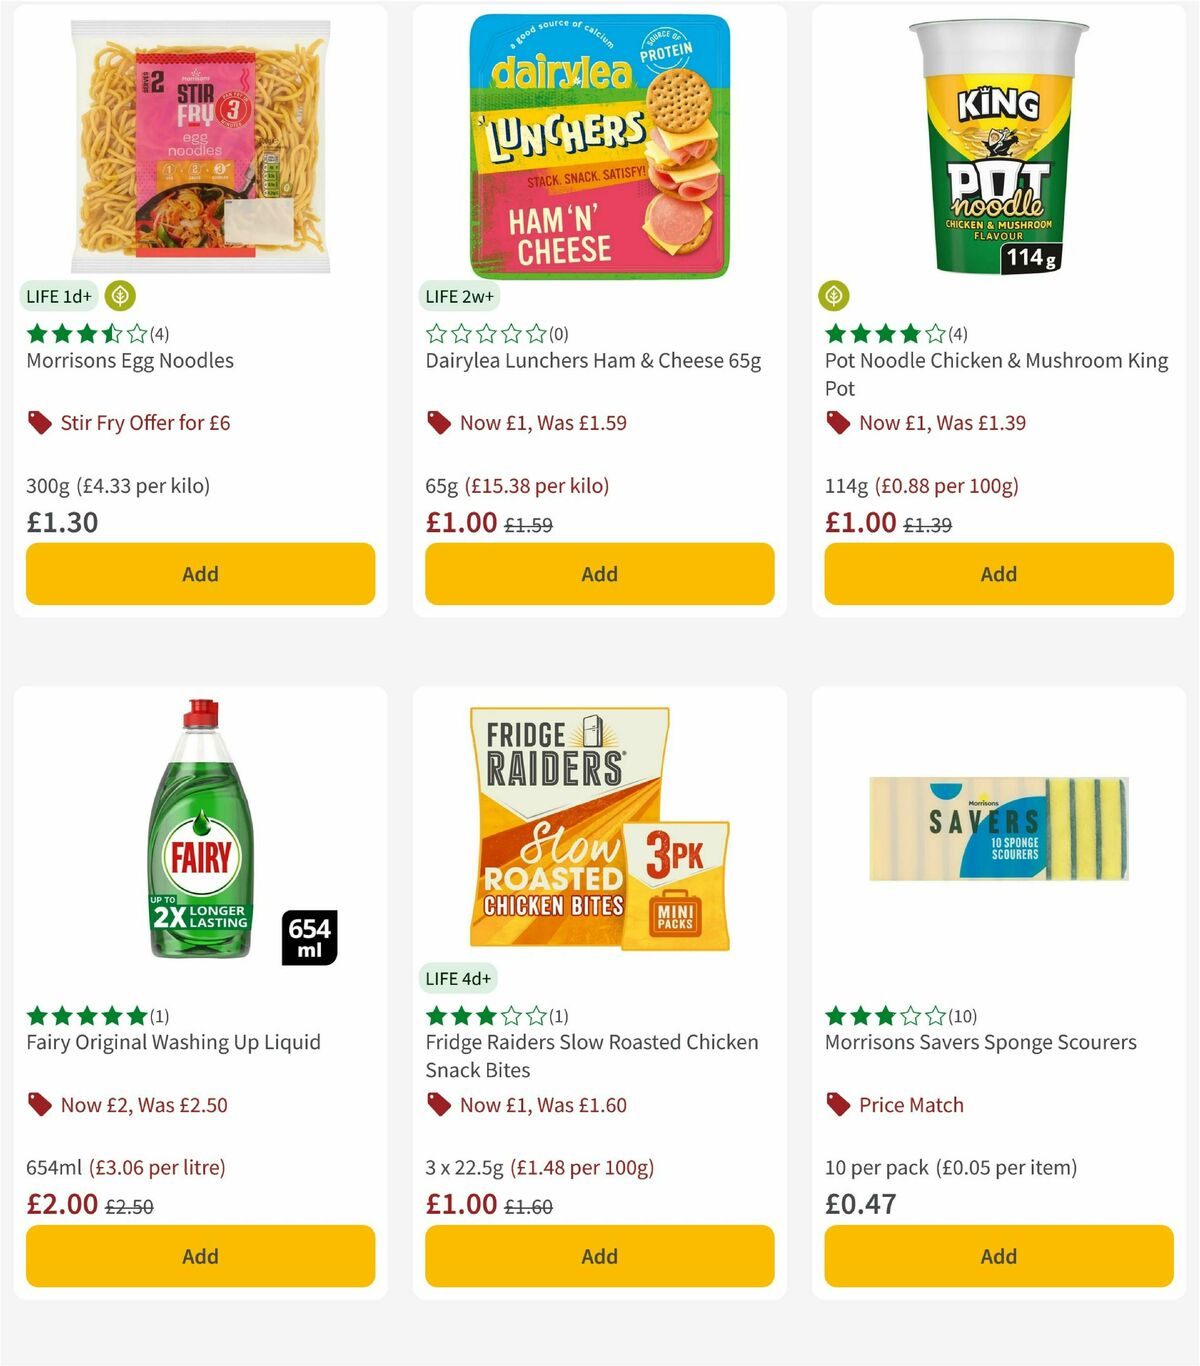Screen dimensions: 1200x1366
Task: Open the Fridge Raiders Slow Roasted Chicken Bites page
Action: 591,1056
